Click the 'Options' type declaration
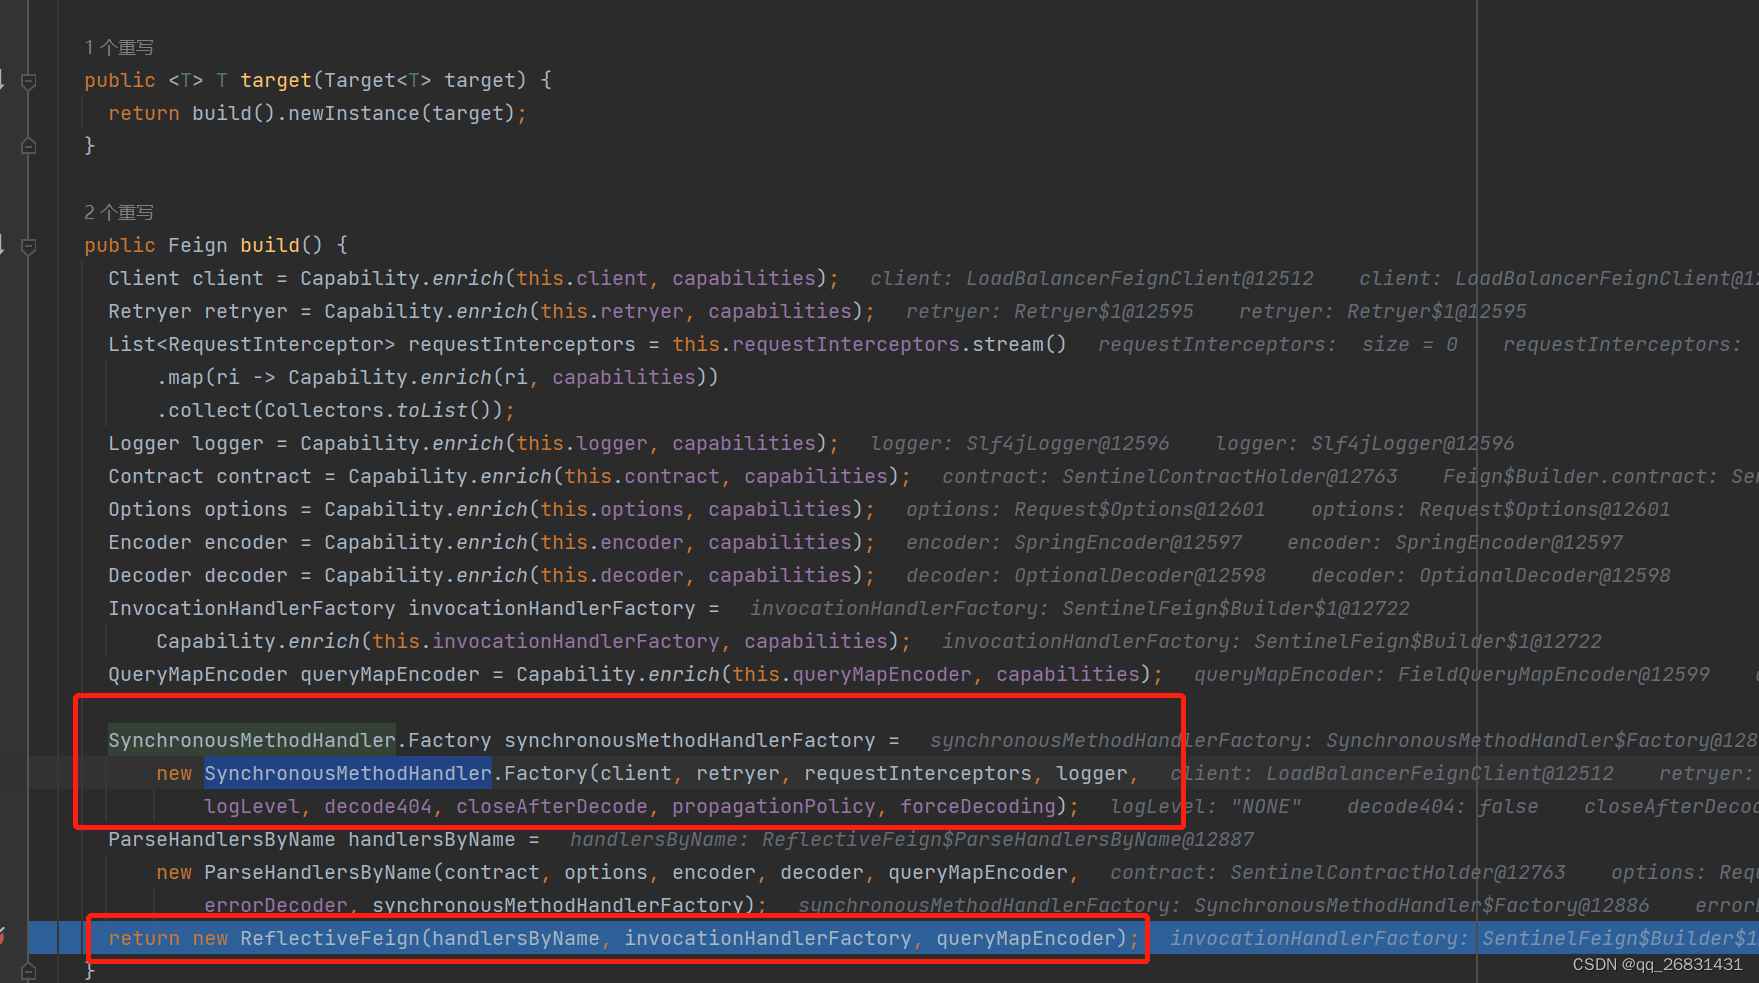Image resolution: width=1759 pixels, height=983 pixels. 150,509
